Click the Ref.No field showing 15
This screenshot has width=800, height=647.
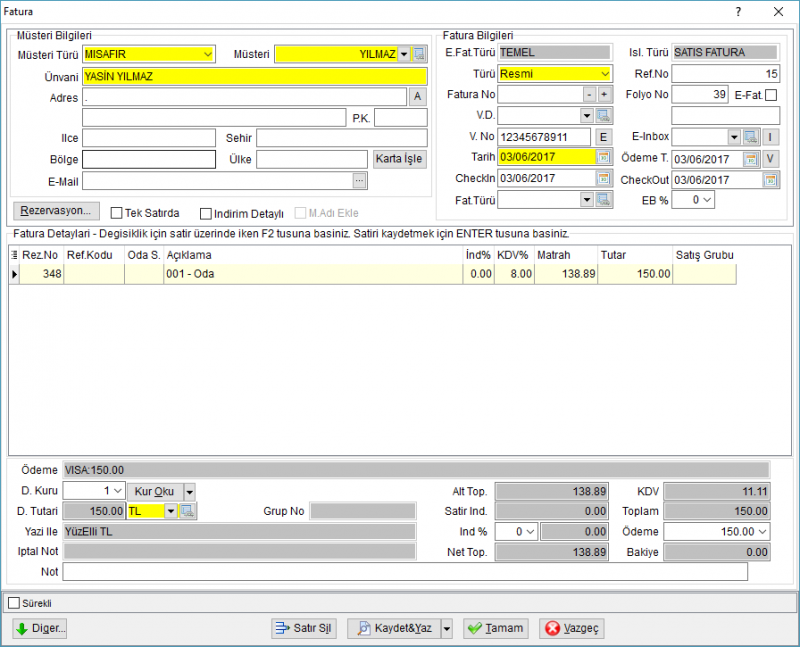point(726,74)
